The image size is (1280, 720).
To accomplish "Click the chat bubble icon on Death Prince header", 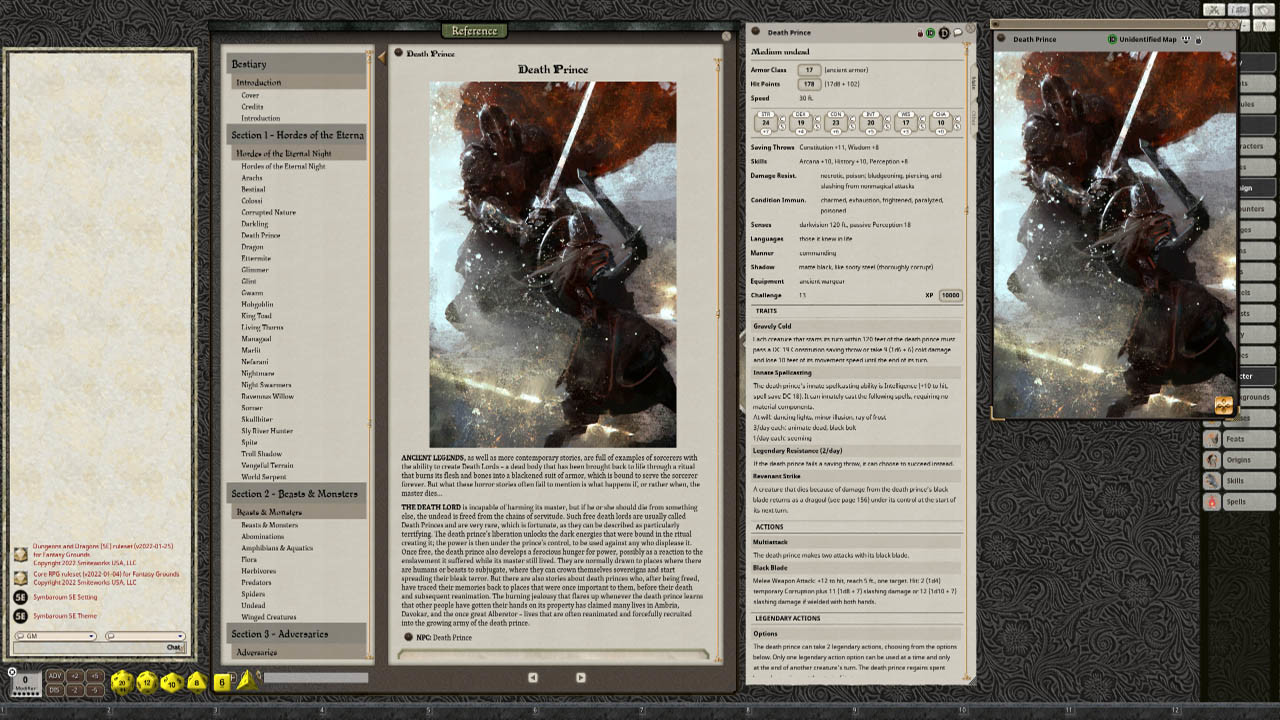I will tap(957, 32).
